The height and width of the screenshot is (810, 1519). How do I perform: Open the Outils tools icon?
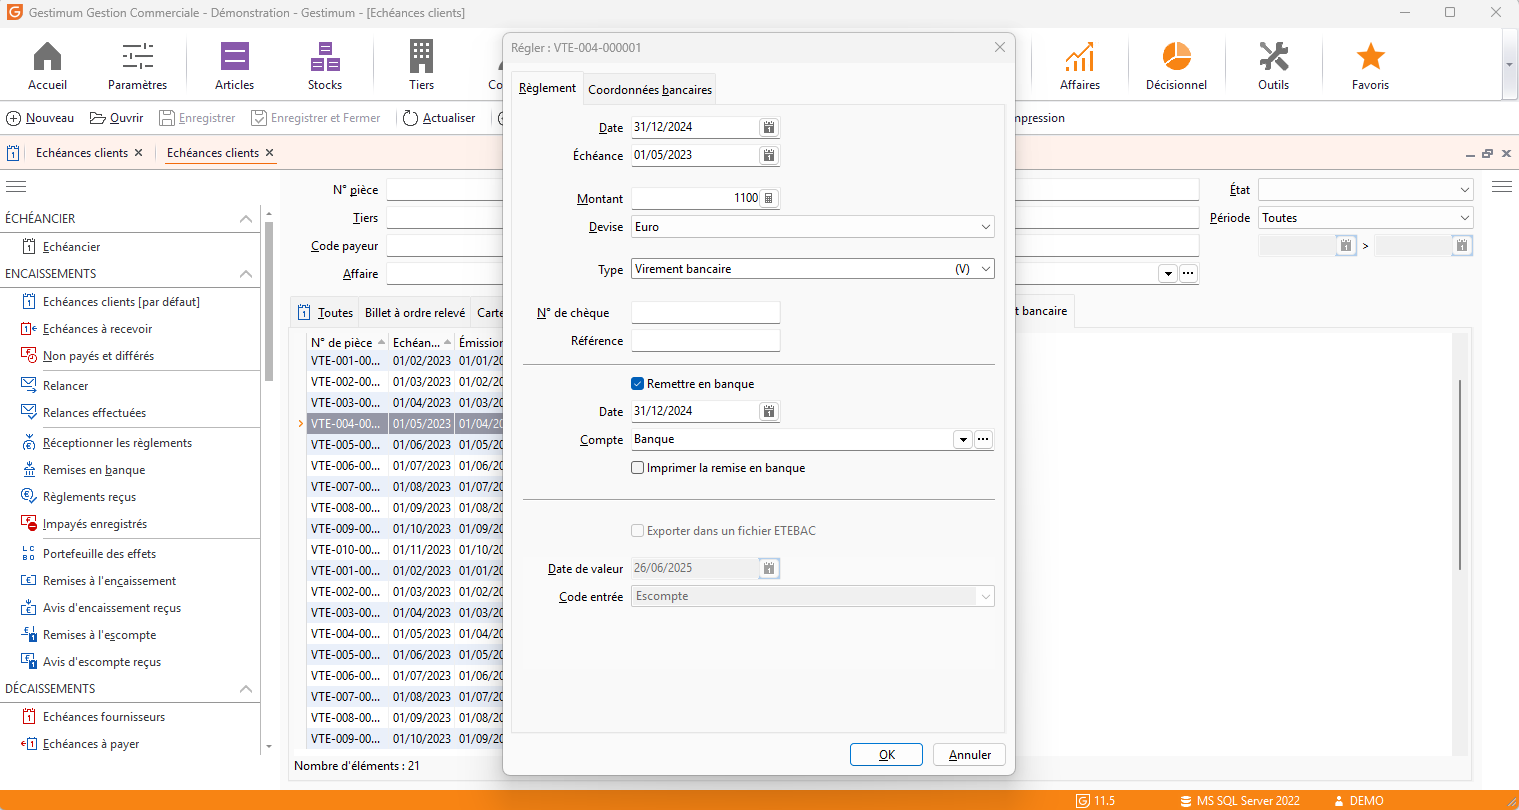(1273, 66)
